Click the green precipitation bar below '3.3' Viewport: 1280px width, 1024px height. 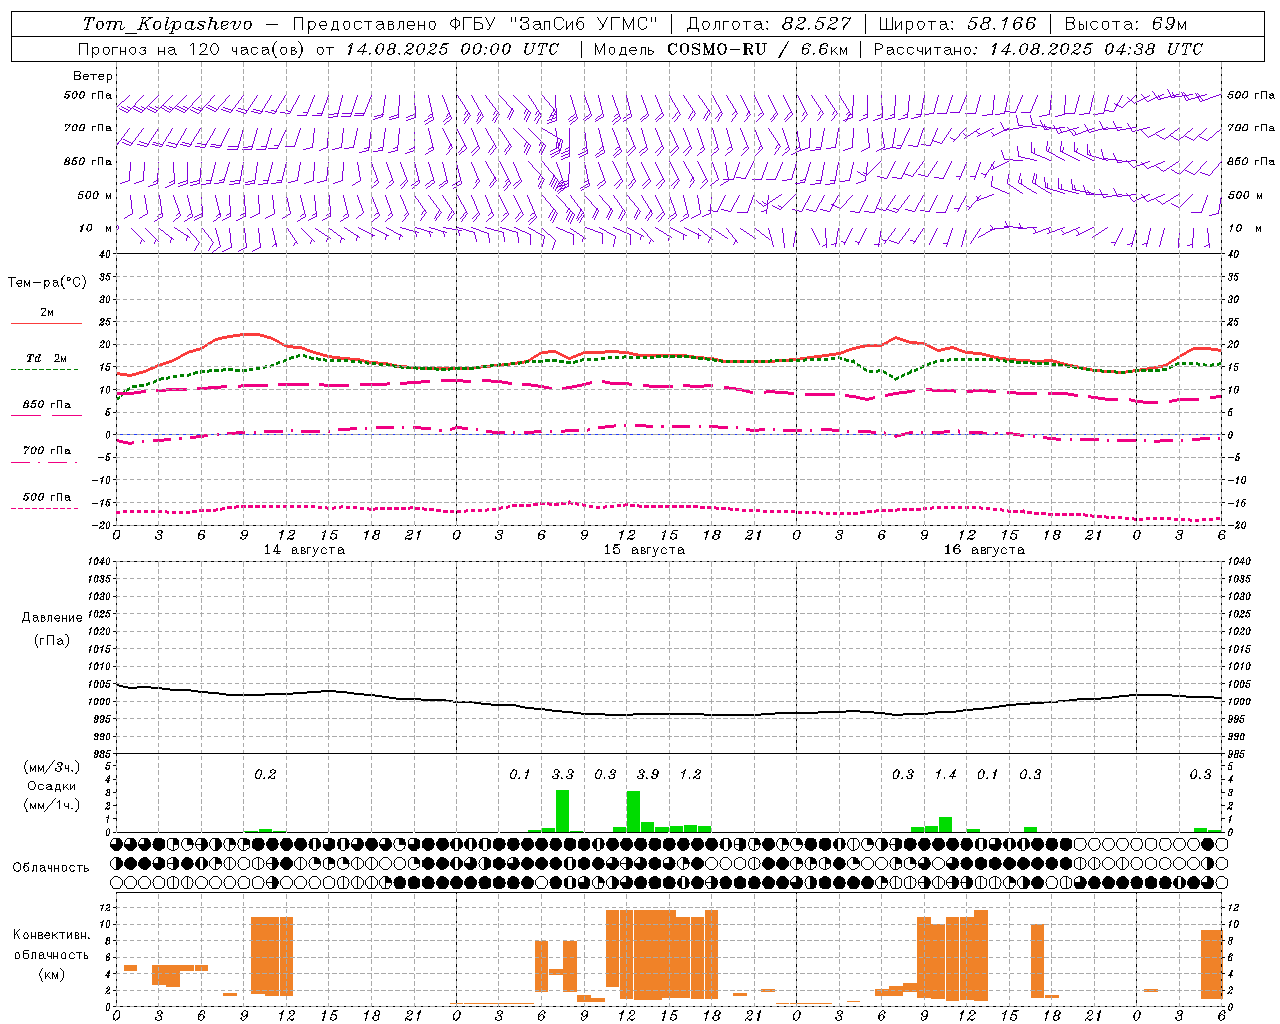click(562, 811)
